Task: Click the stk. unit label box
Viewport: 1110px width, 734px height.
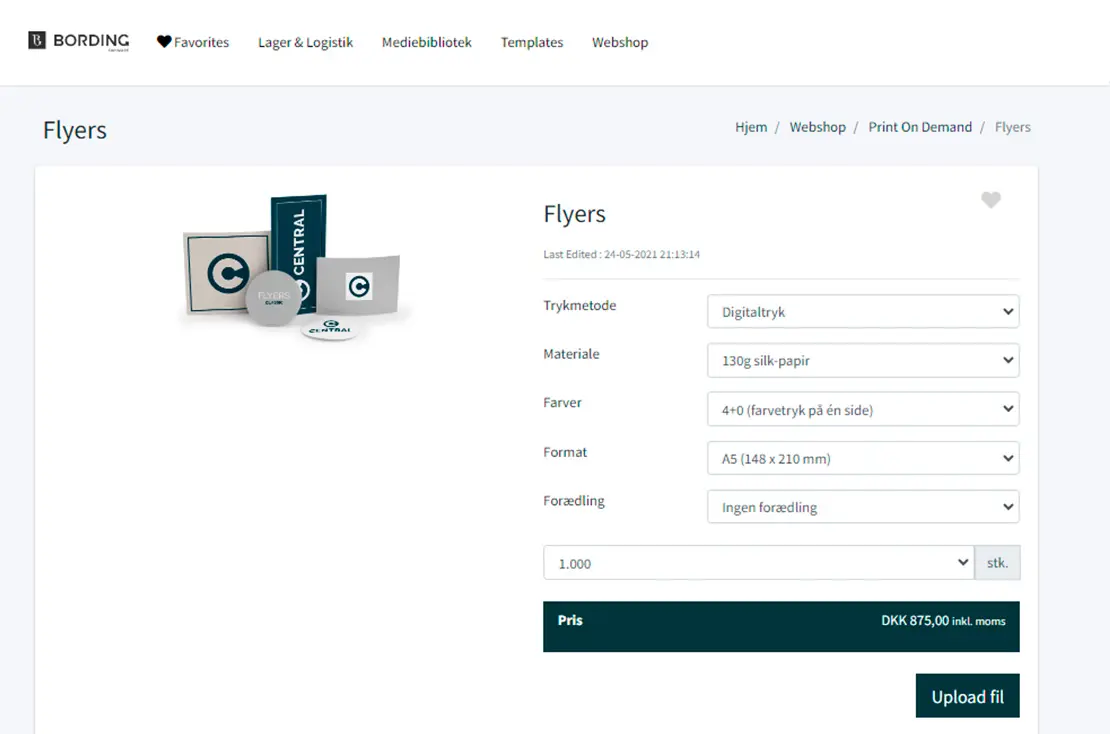Action: [x=997, y=563]
